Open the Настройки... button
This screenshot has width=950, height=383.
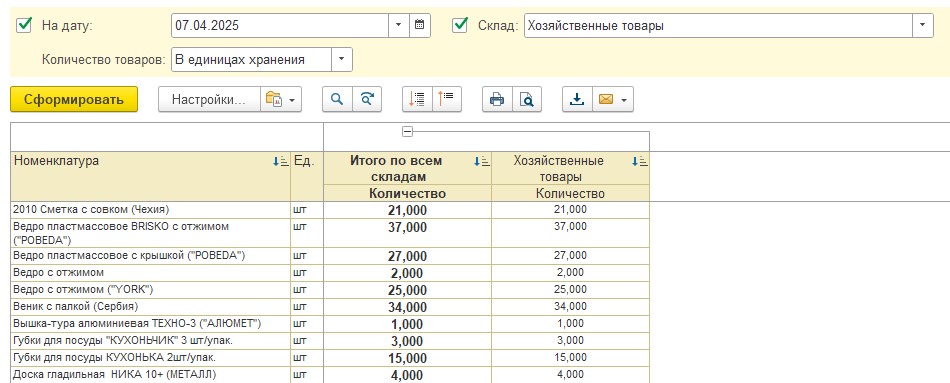[209, 99]
